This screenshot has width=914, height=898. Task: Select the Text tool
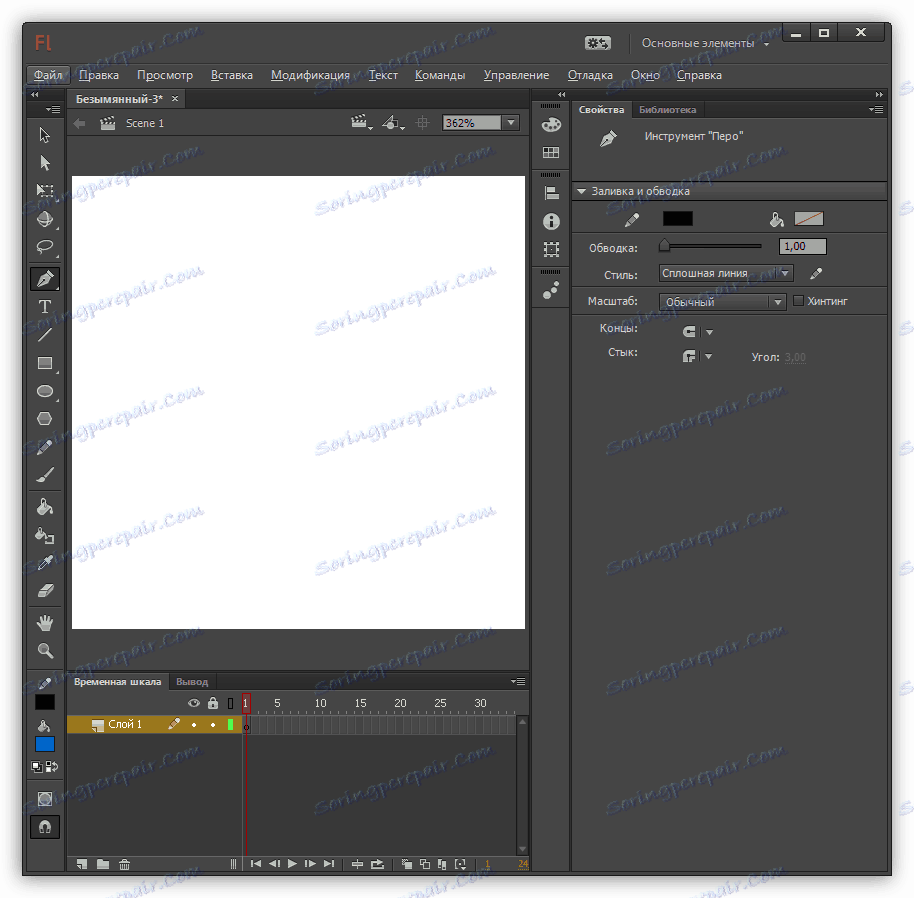pyautogui.click(x=45, y=307)
